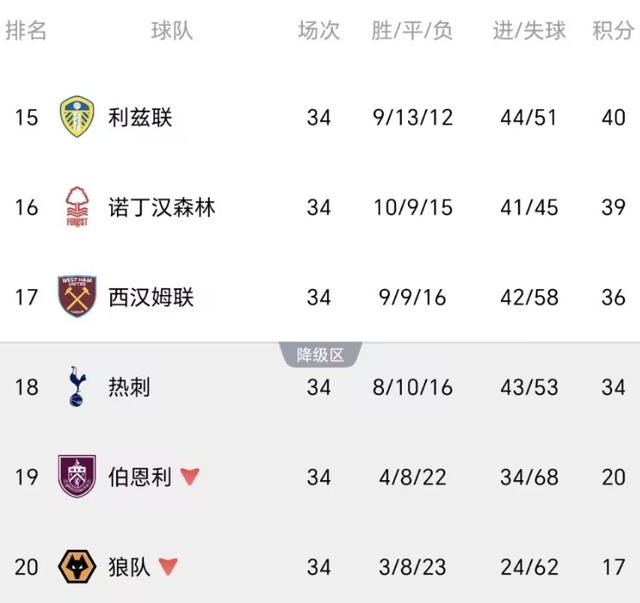Click the red arrow beside 狼队
Image resolution: width=640 pixels, height=603 pixels.
pyautogui.click(x=169, y=567)
